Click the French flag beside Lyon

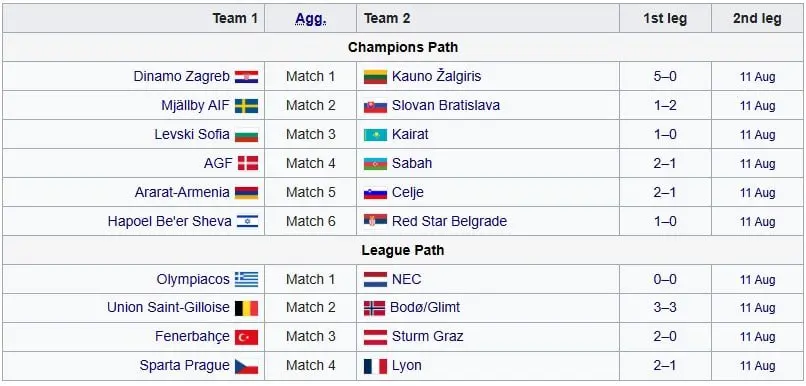[x=375, y=366]
